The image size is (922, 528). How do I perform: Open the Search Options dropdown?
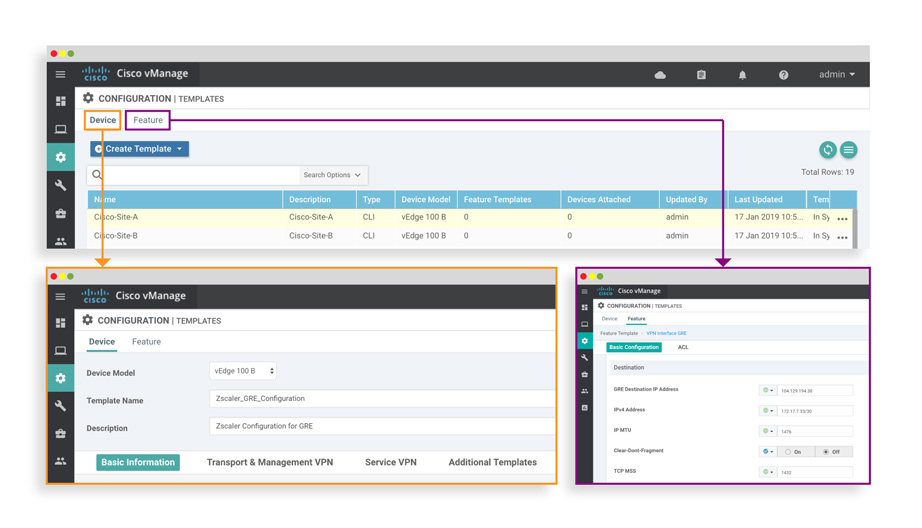click(x=332, y=175)
